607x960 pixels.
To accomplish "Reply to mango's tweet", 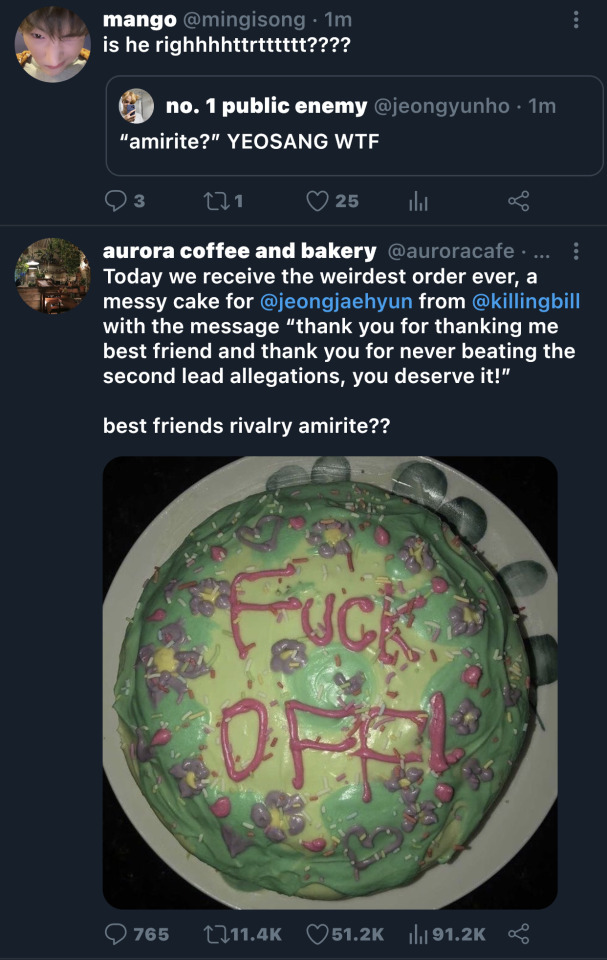I will tap(117, 201).
